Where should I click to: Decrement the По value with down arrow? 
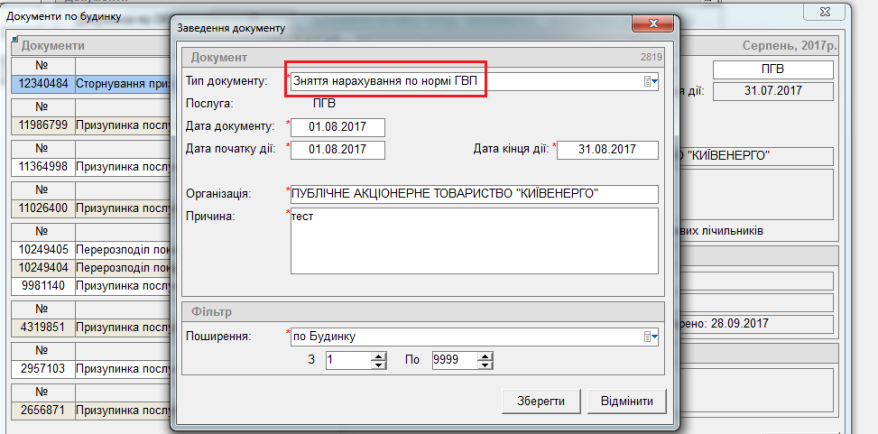(x=487, y=364)
